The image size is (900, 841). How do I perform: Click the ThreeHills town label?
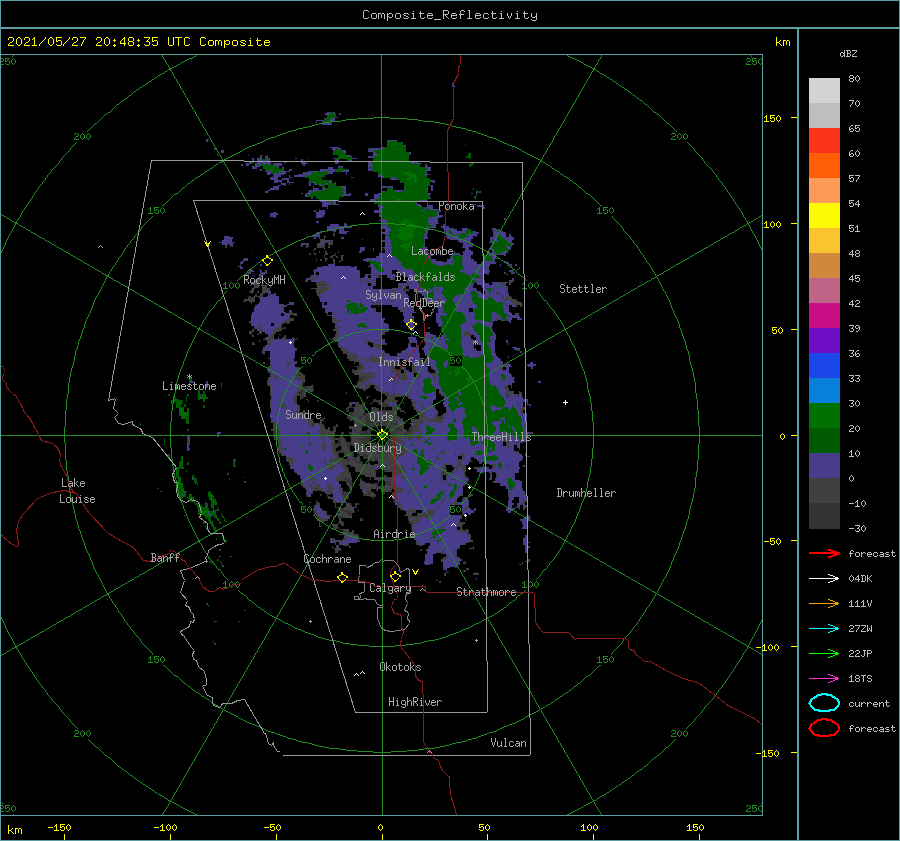(501, 437)
